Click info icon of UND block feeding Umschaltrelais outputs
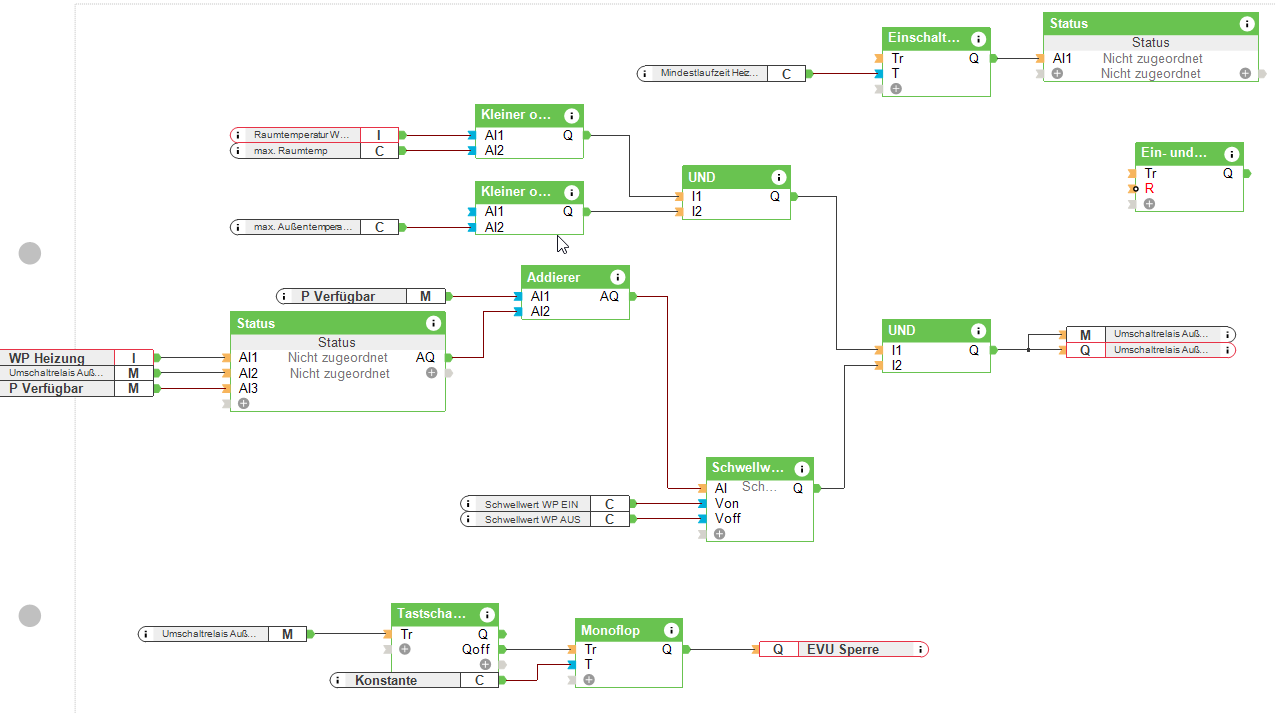Screen dimensions: 1275x713 pos(978,331)
